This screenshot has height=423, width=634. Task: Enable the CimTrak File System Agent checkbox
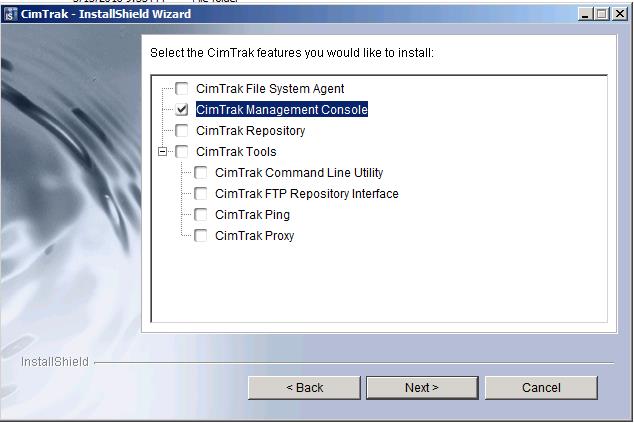pyautogui.click(x=182, y=89)
